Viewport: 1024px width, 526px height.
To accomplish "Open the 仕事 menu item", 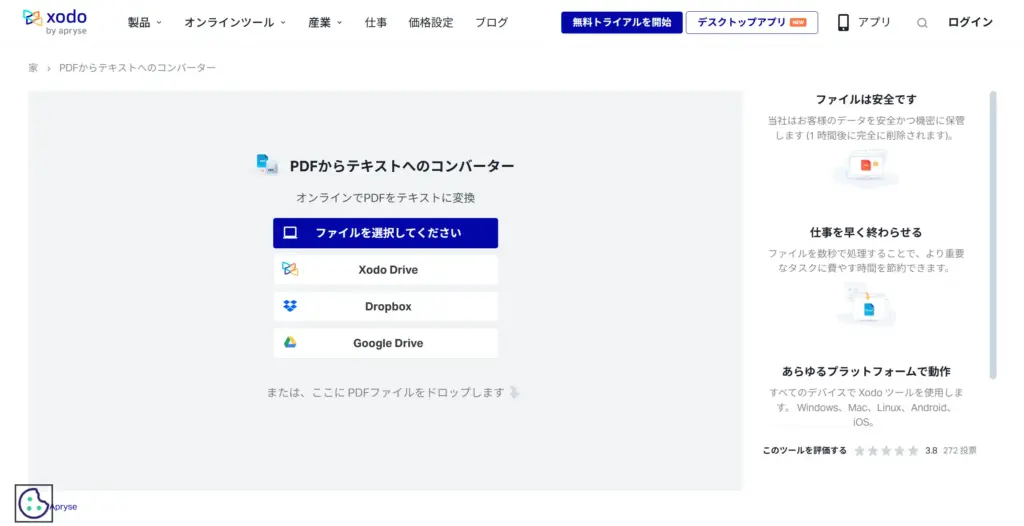I will (376, 23).
